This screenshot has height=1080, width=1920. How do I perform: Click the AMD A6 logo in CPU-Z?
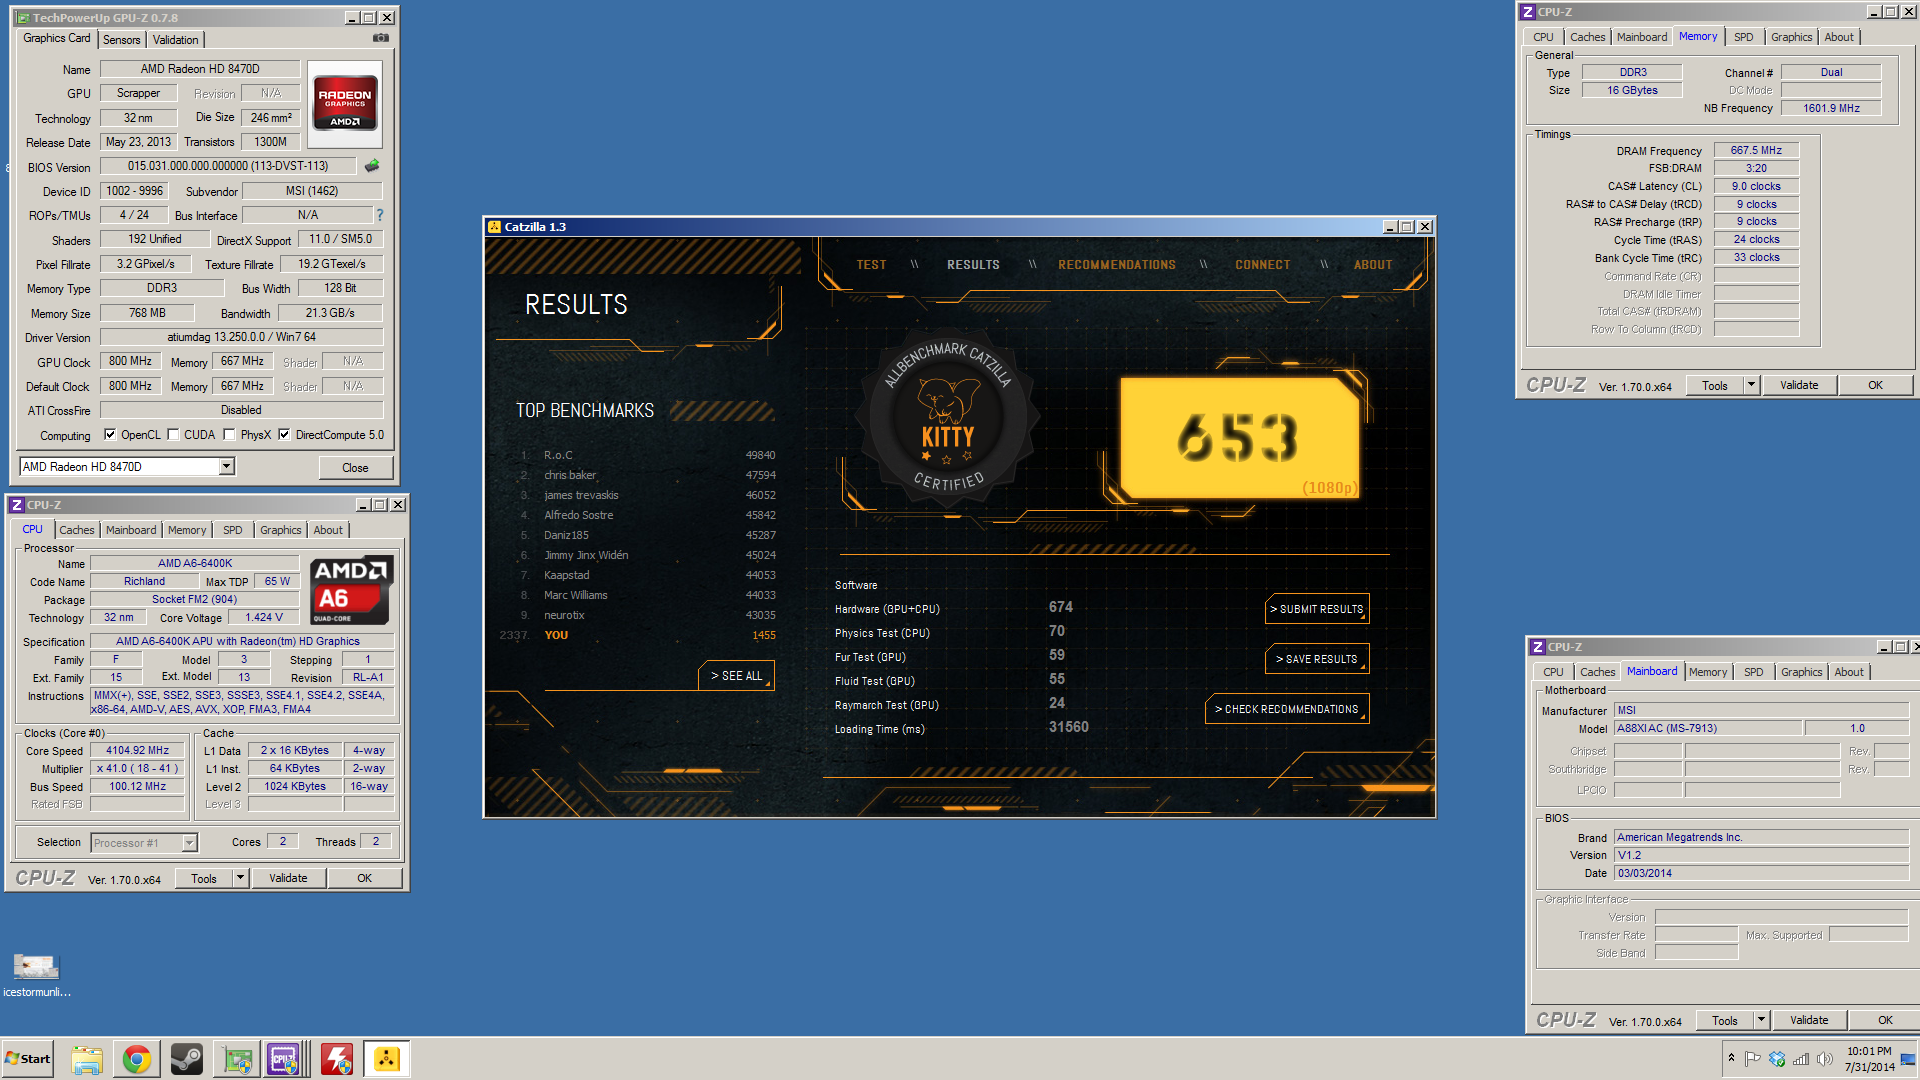click(351, 590)
